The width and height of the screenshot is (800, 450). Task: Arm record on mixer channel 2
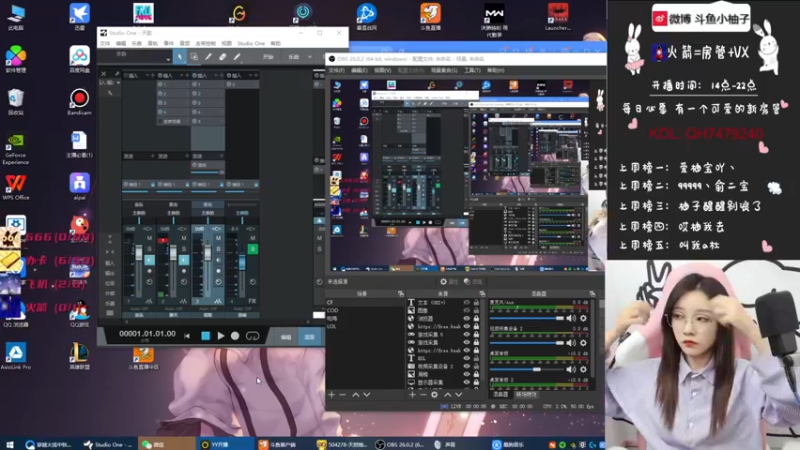tap(184, 271)
